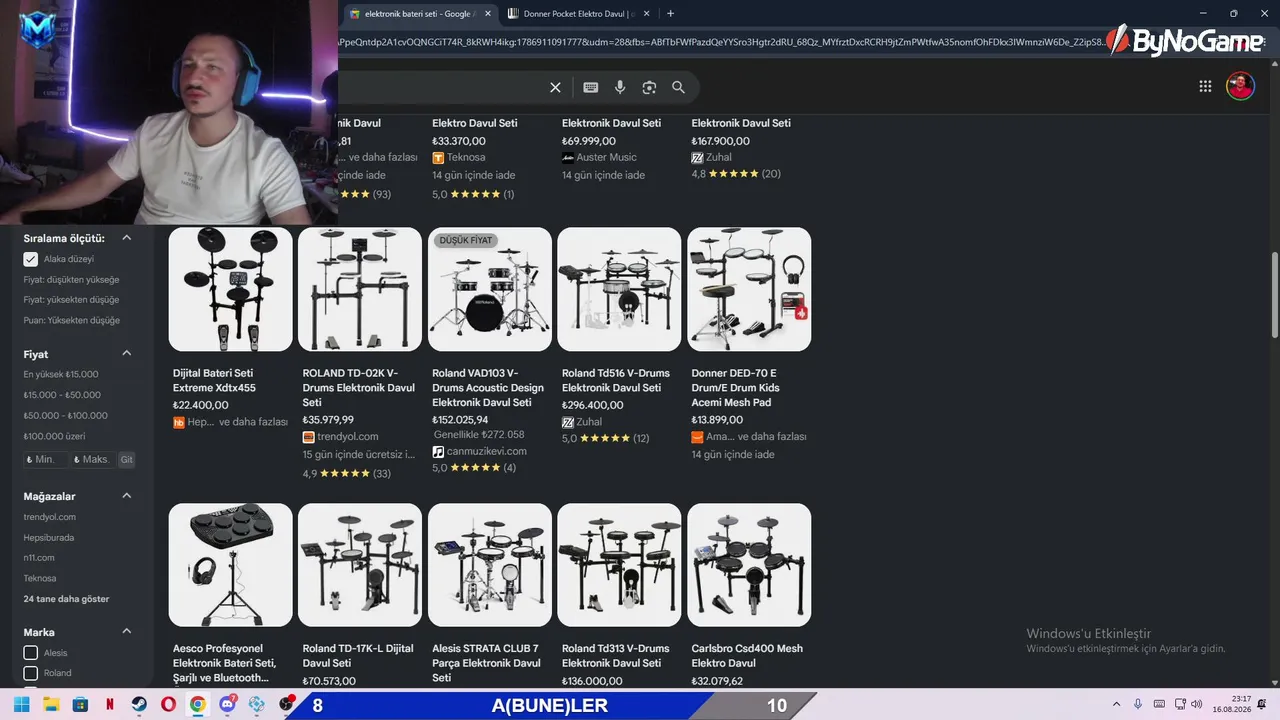Open Steam from the taskbar
The height and width of the screenshot is (720, 1280).
click(139, 705)
